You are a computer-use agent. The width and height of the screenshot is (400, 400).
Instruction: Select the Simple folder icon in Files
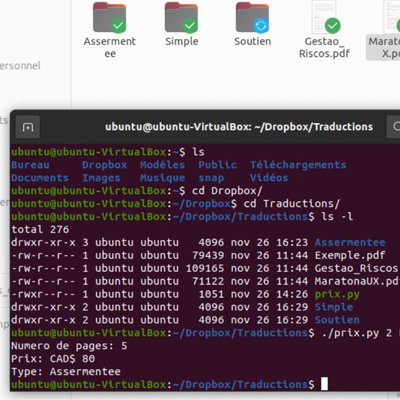tap(181, 17)
